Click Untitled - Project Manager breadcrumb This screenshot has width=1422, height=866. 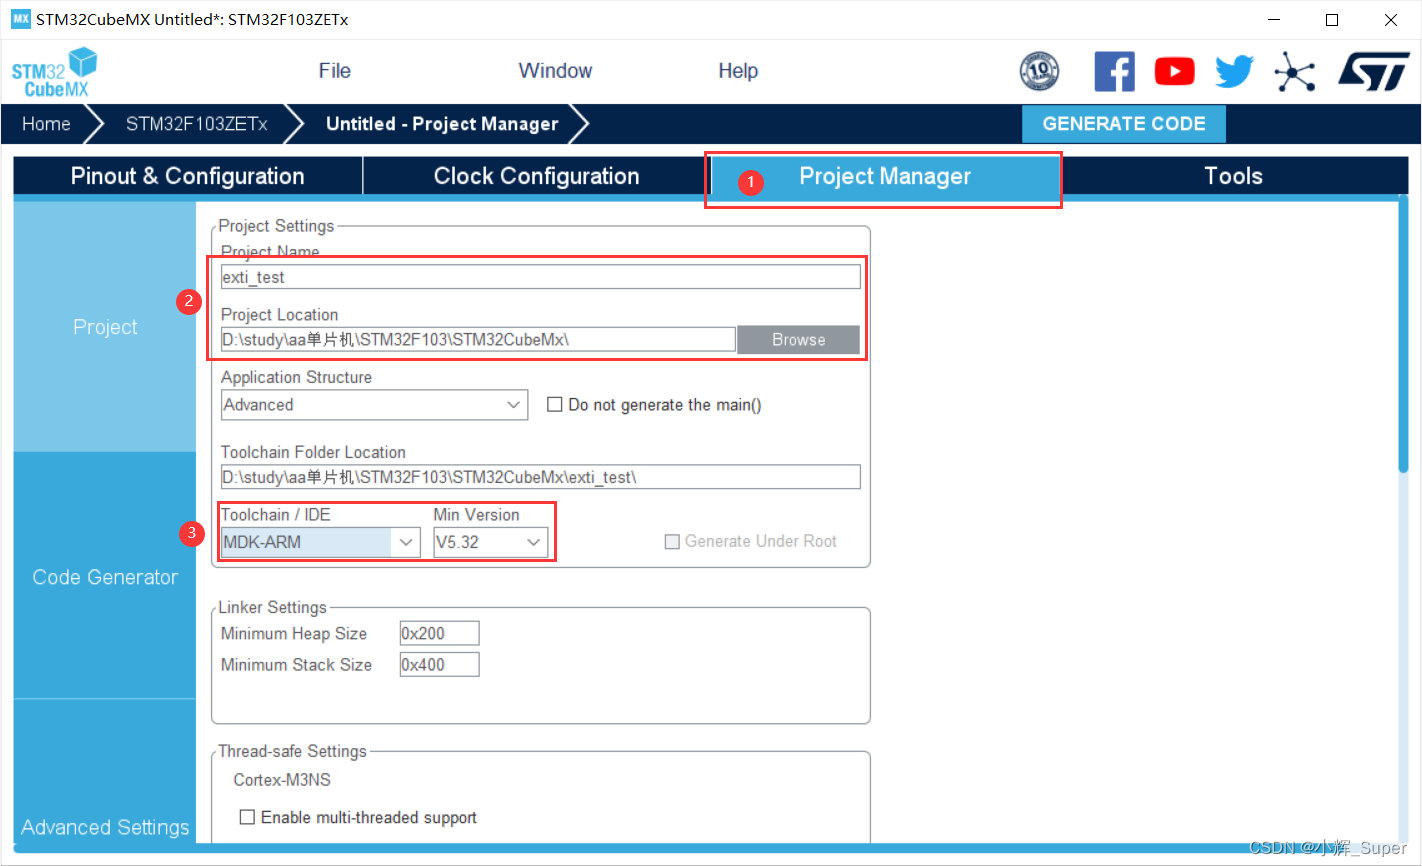442,124
